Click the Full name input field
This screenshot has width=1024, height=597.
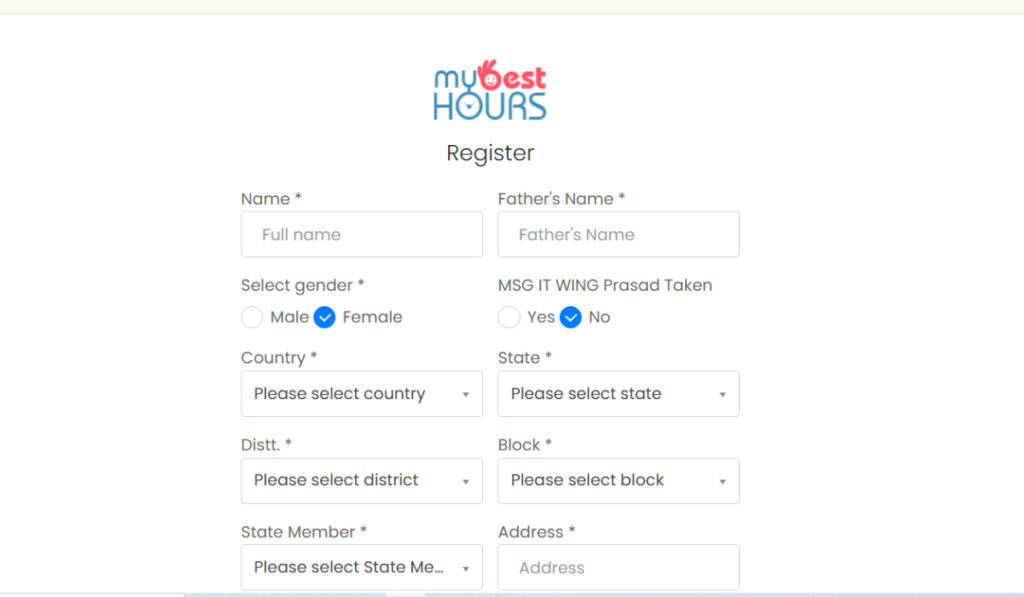pos(361,234)
